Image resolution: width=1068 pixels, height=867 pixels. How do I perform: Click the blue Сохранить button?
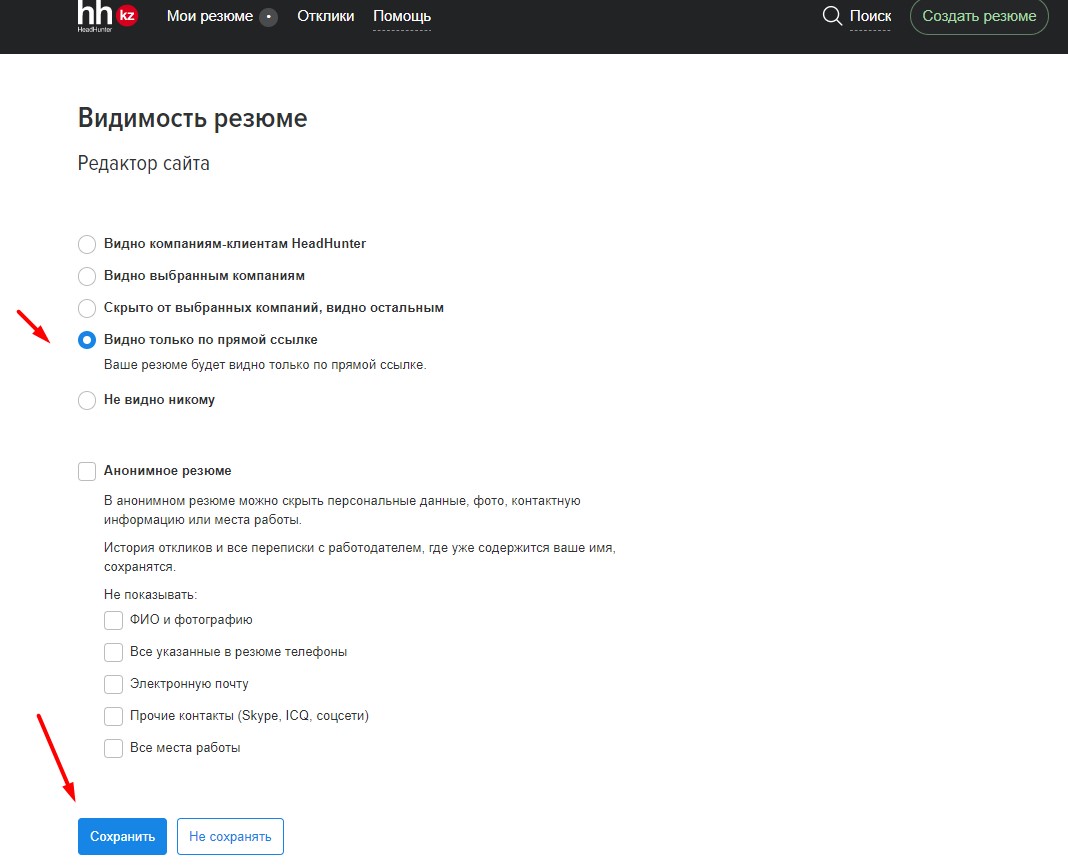(x=122, y=836)
